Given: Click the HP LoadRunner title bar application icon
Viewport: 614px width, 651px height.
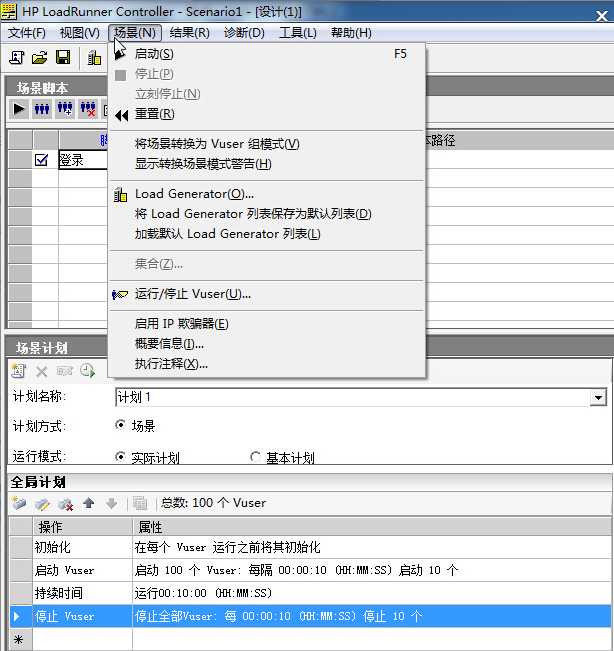Looking at the screenshot, I should coord(8,11).
